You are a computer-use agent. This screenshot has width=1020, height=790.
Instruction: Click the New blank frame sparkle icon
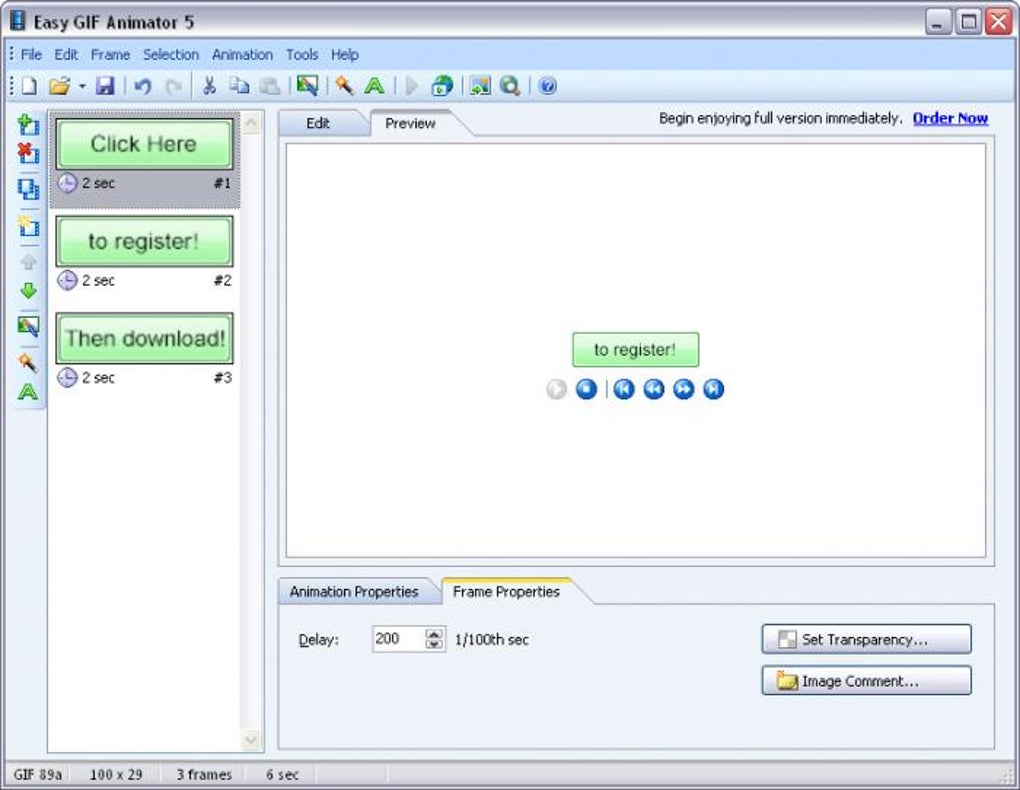click(28, 226)
